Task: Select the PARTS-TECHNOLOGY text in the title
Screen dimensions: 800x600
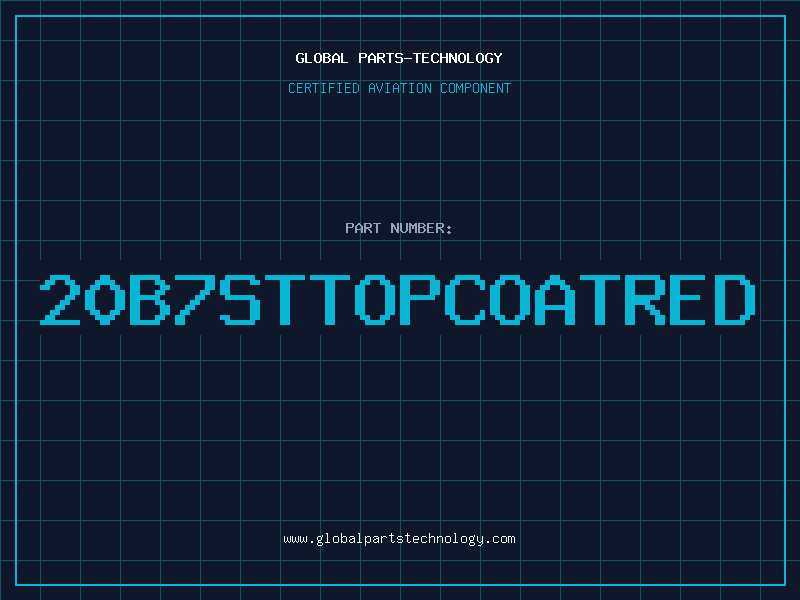Action: 430,58
